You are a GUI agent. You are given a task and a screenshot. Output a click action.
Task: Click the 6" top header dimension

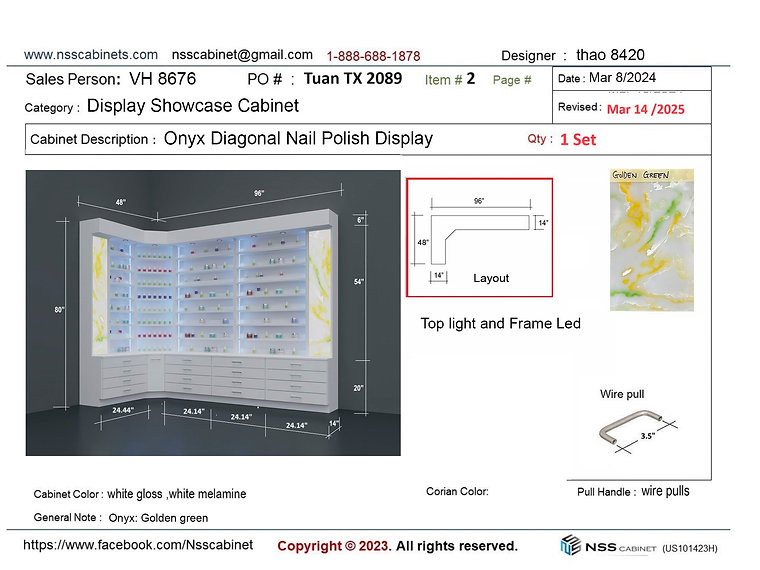tap(360, 220)
